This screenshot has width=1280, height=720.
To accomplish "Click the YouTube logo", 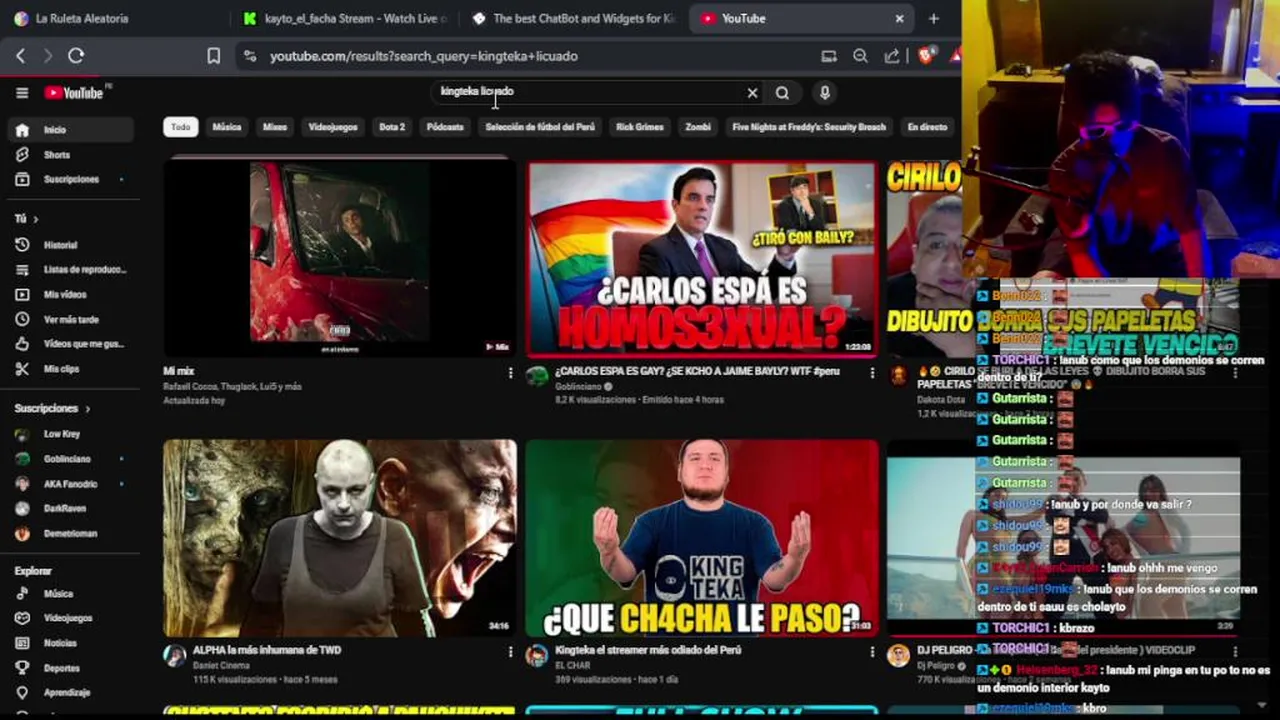I will point(74,93).
